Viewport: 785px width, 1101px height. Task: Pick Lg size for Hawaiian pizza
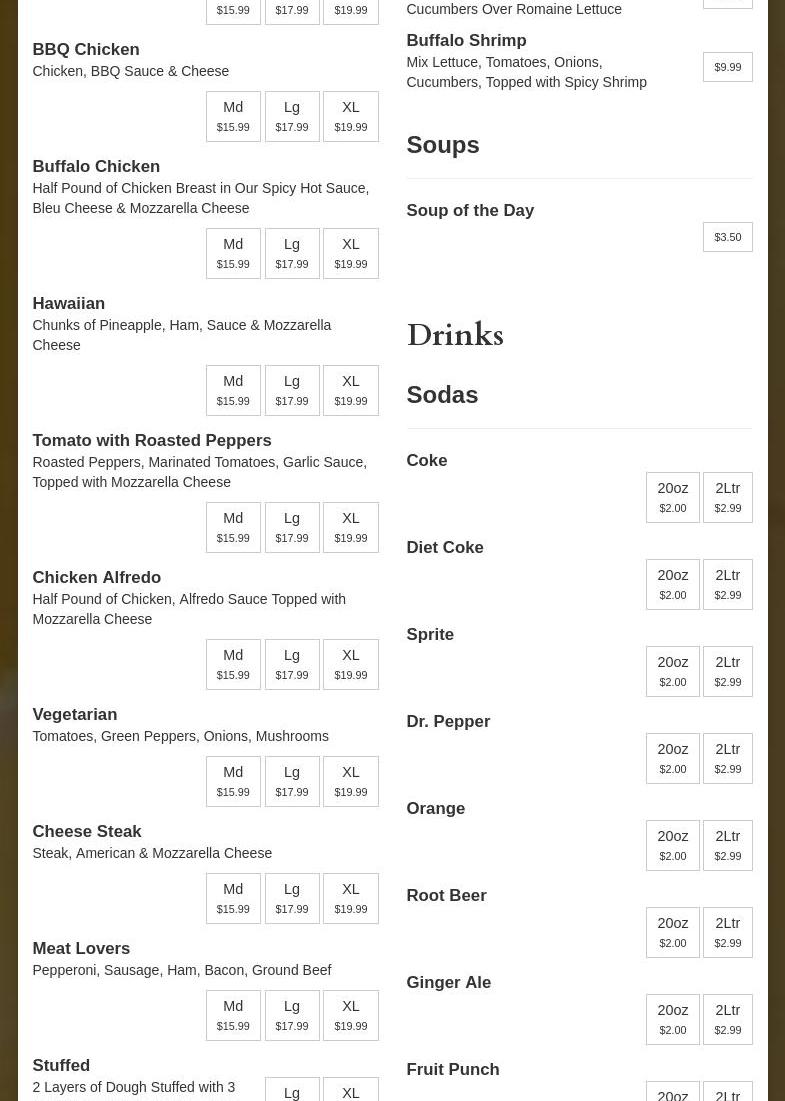292,390
